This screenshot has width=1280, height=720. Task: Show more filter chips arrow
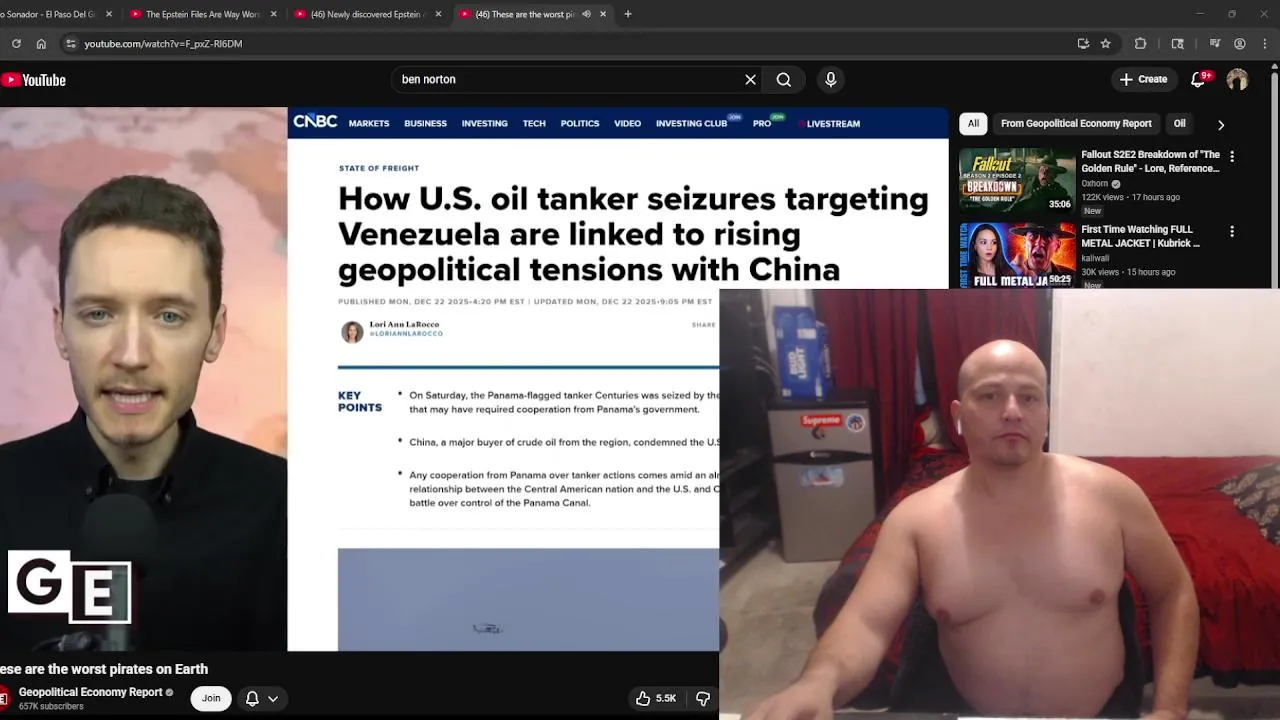1221,124
